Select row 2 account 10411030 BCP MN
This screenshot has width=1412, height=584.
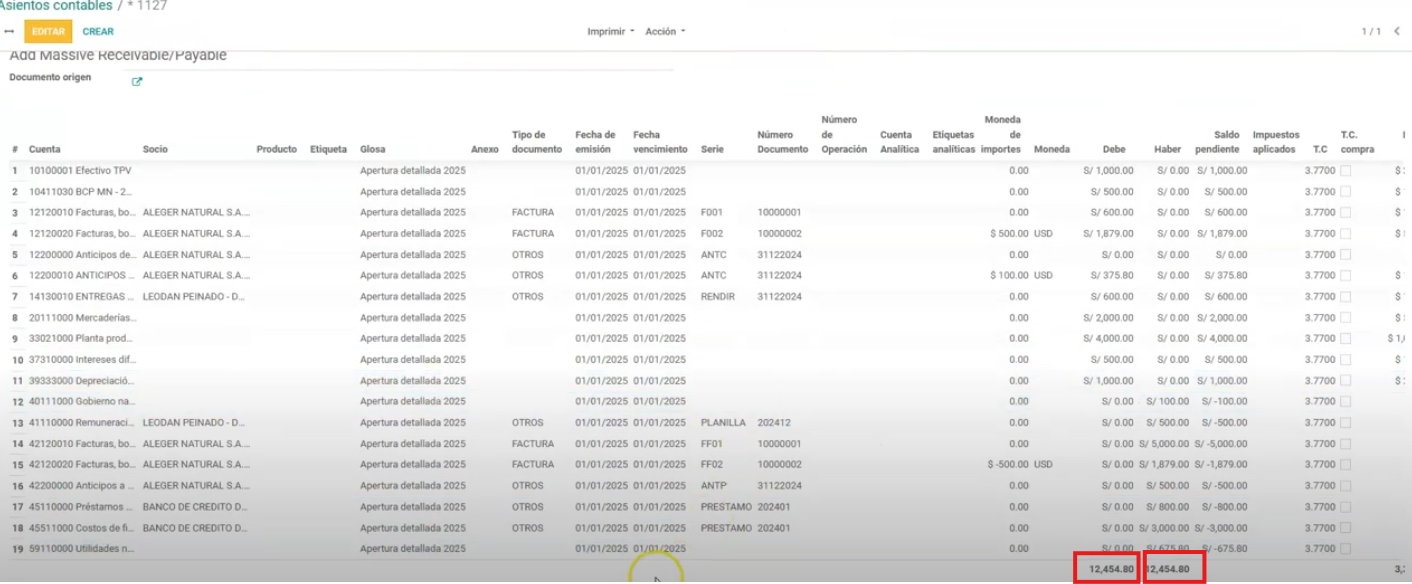click(x=80, y=192)
